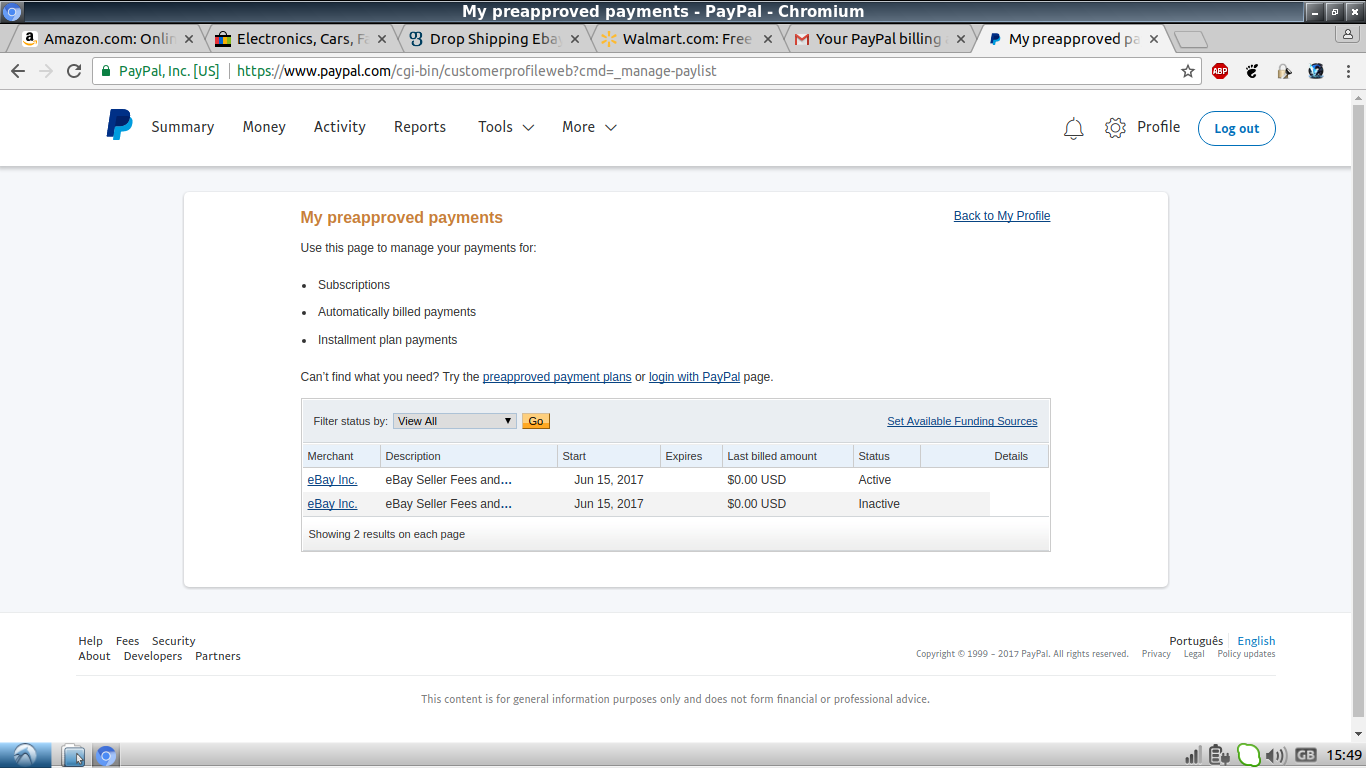Screen dimensions: 1366x768
Task: Click the Last billed amount column header
Action: point(787,456)
